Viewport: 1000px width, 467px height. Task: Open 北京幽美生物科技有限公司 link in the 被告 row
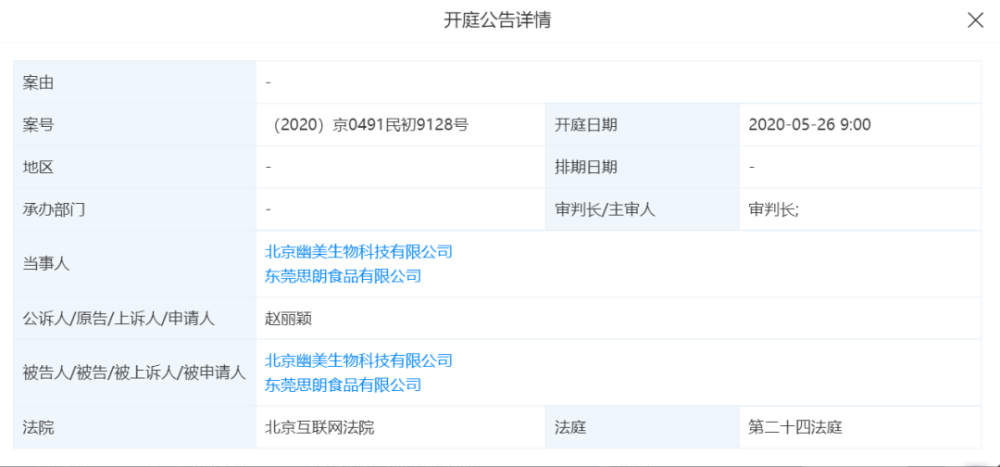point(359,360)
